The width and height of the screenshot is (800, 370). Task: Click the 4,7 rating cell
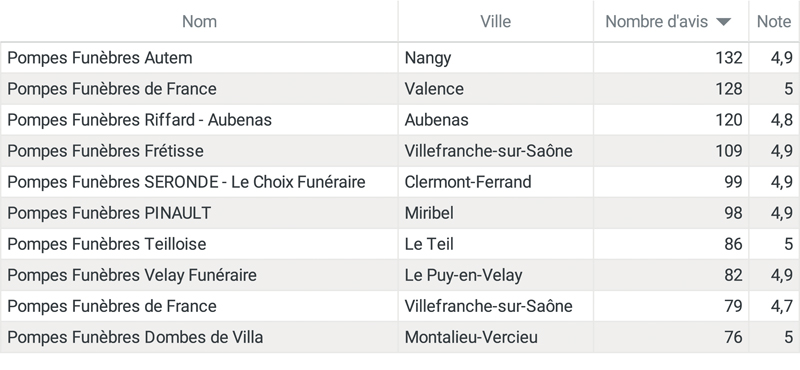[774, 306]
